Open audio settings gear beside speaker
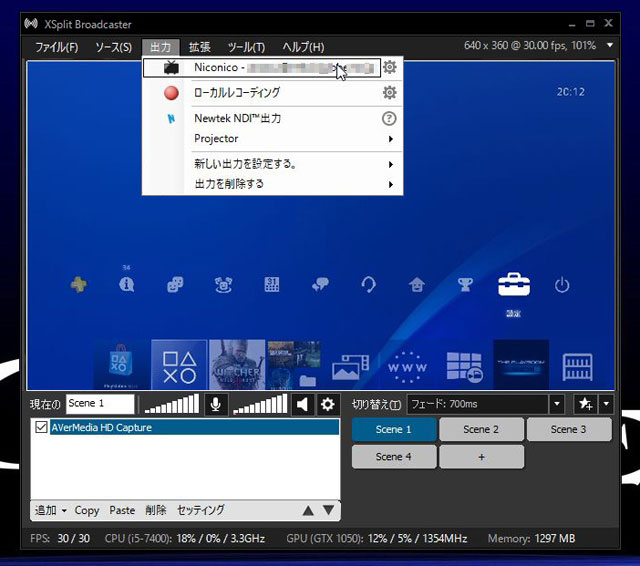 click(327, 404)
